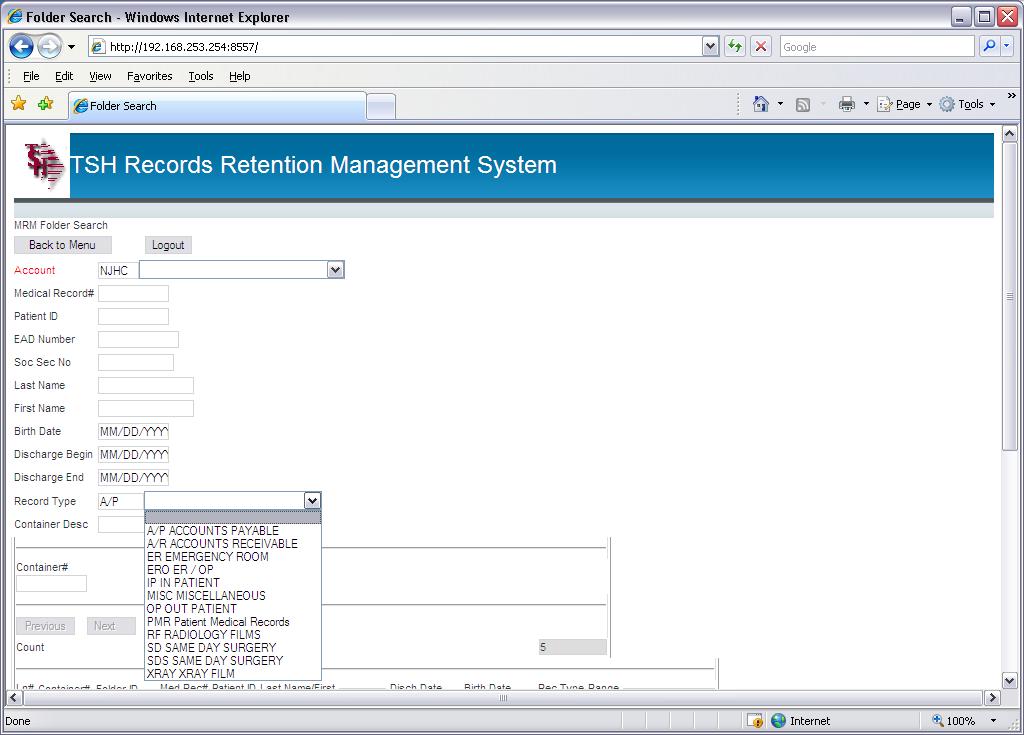Open the Account dropdown list
The image size is (1024, 735).
(335, 270)
